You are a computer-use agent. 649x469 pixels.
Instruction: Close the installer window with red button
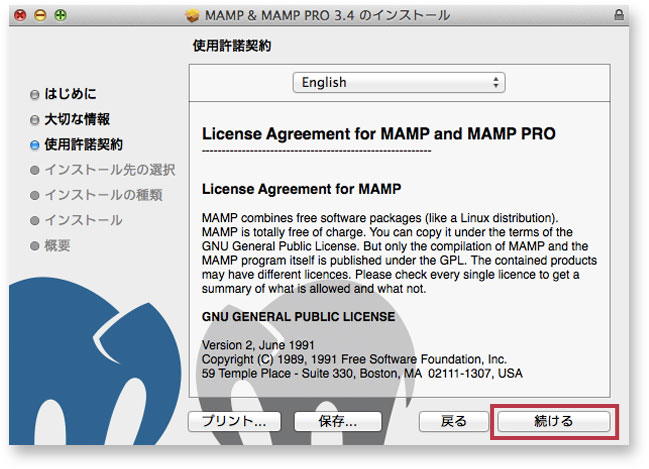[20, 16]
